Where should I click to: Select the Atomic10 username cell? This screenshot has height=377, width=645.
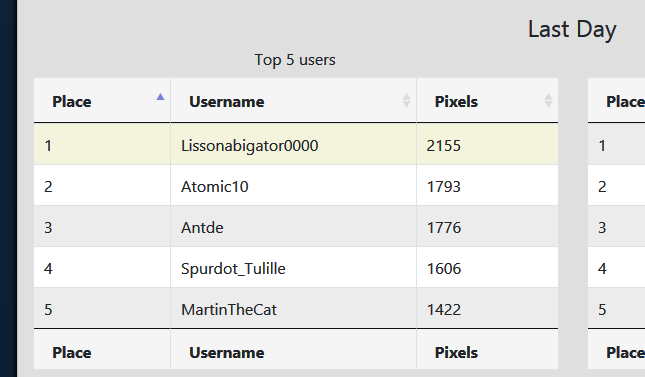tap(294, 187)
